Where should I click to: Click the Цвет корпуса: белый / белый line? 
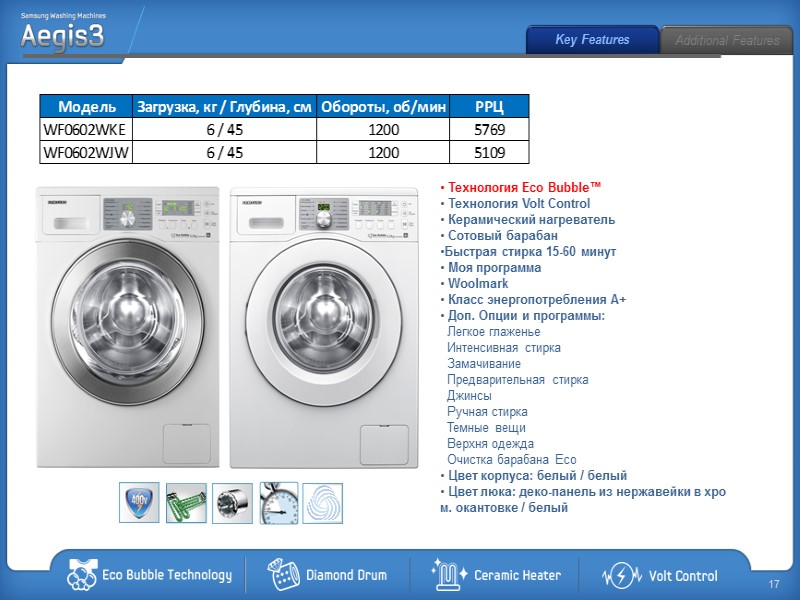[x=534, y=476]
